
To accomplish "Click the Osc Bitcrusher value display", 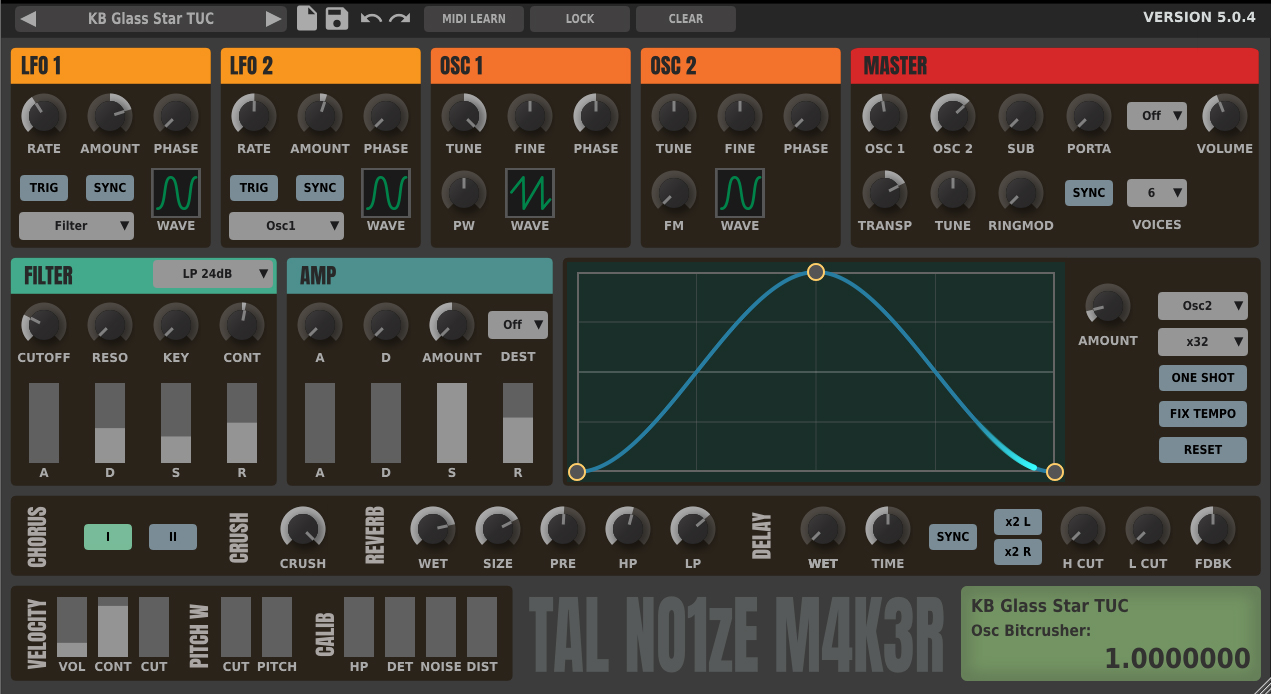I will click(1177, 657).
